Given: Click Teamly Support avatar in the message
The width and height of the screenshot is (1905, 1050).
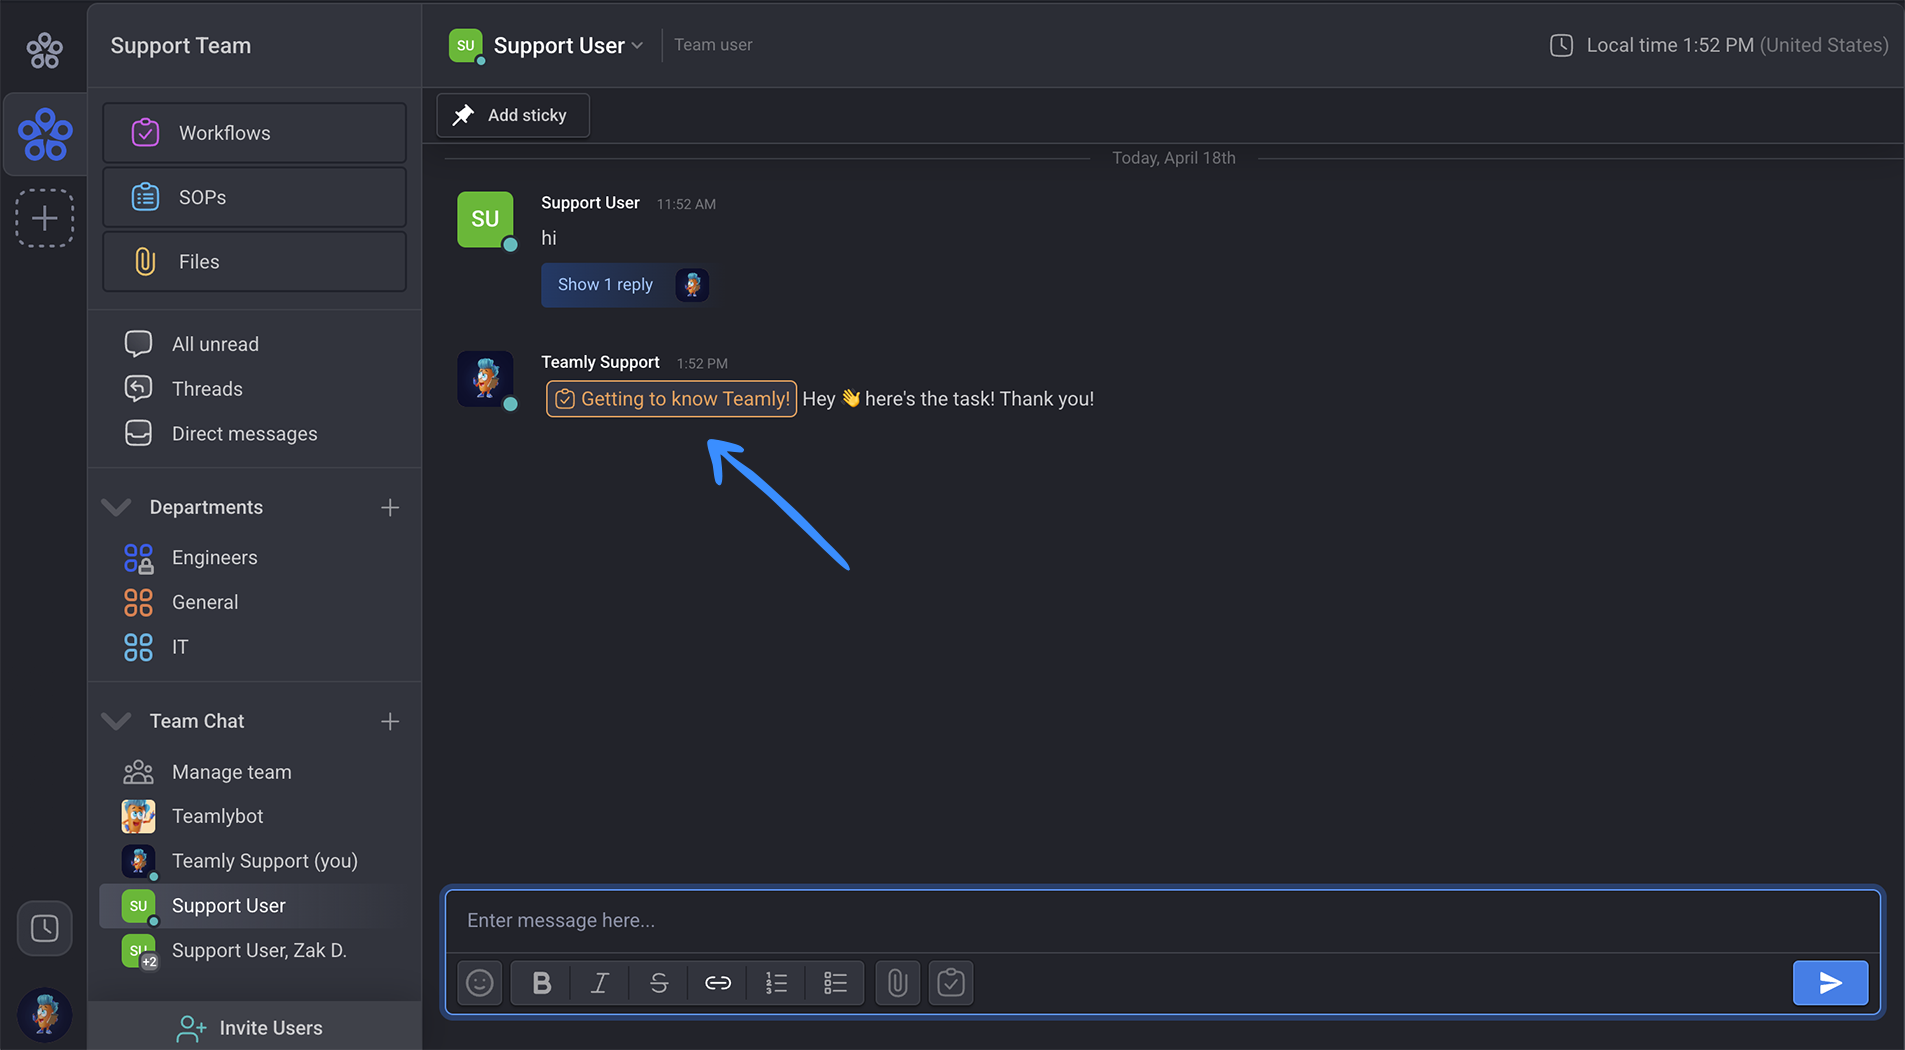Looking at the screenshot, I should [486, 379].
